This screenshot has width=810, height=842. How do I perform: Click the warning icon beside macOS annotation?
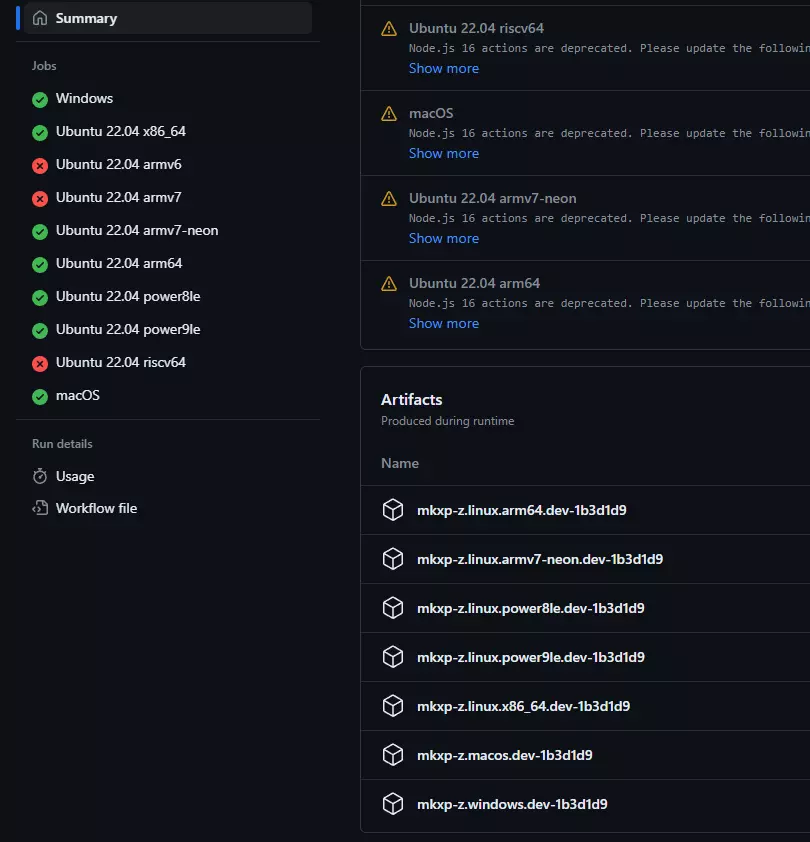tap(389, 114)
